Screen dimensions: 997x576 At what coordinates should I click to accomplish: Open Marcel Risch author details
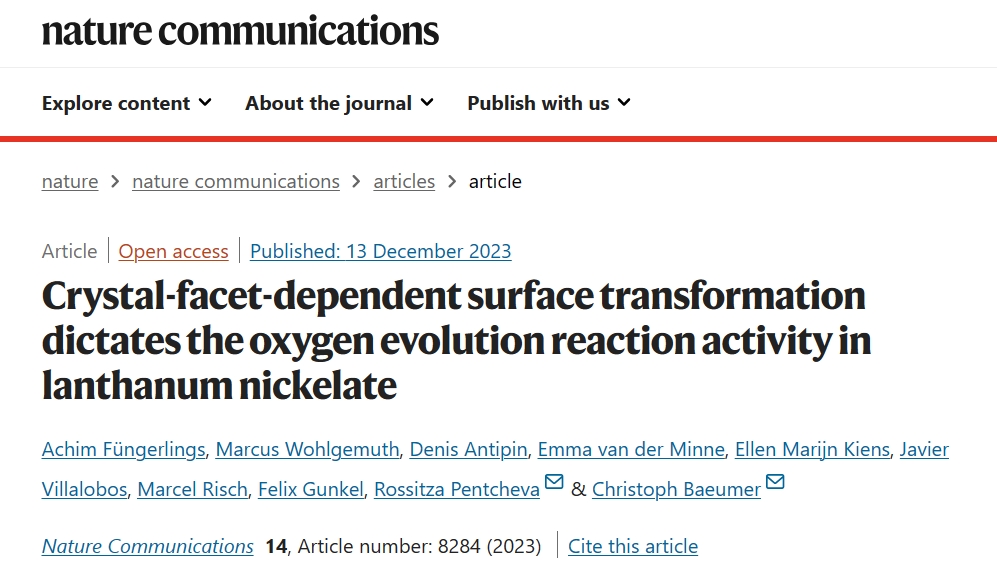point(193,489)
